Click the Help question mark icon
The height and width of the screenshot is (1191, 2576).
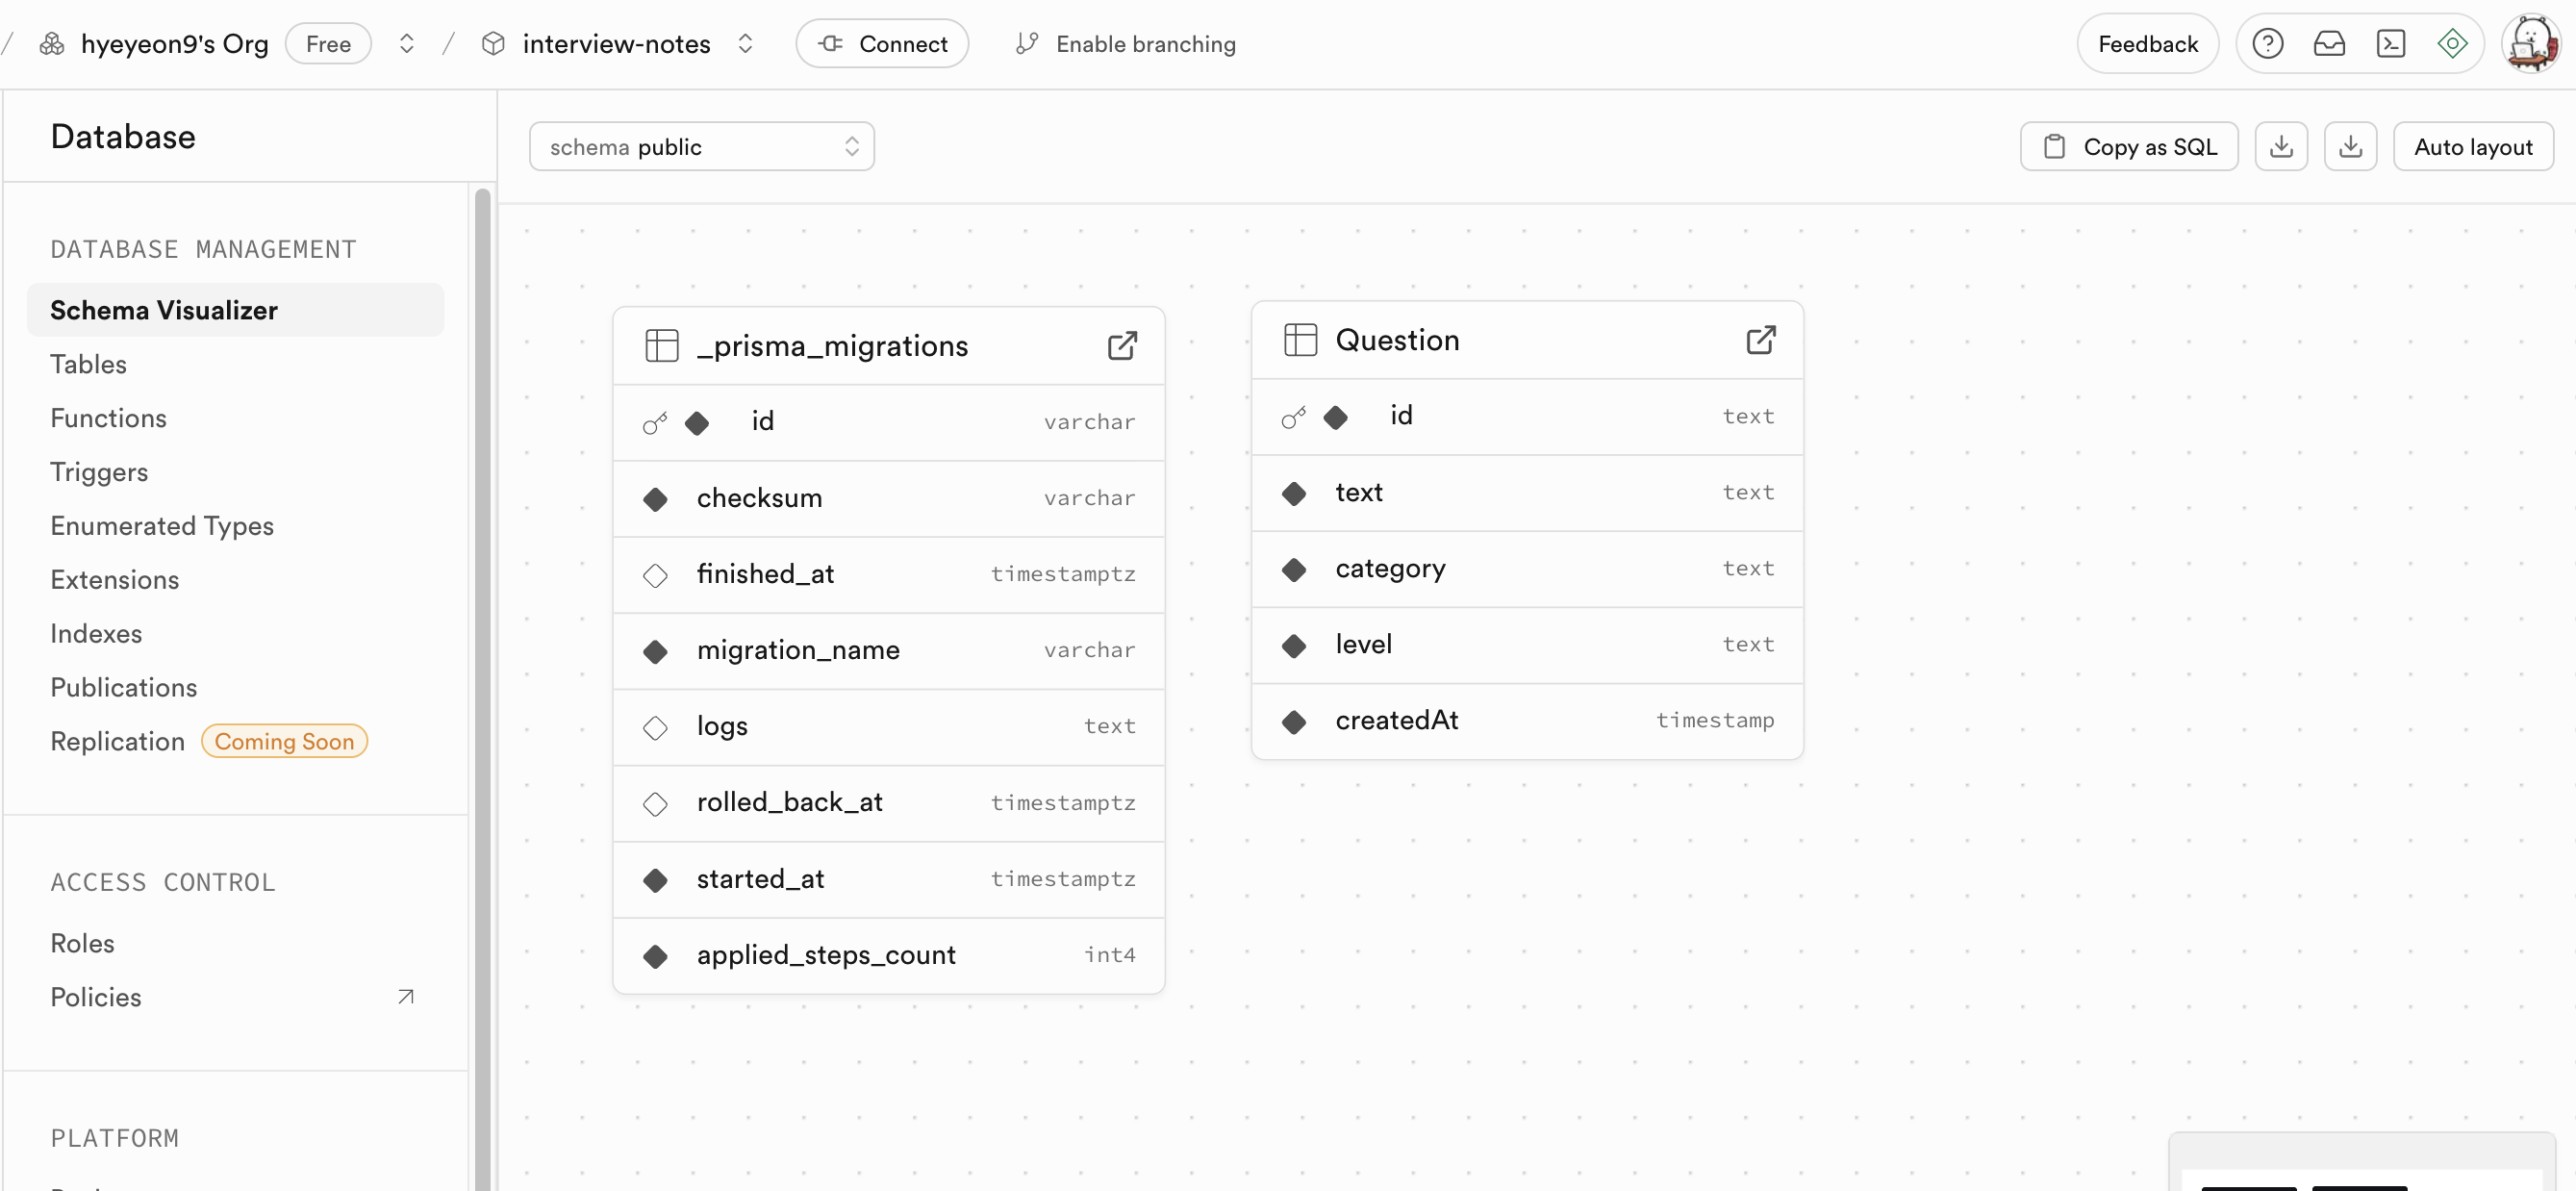point(2267,44)
